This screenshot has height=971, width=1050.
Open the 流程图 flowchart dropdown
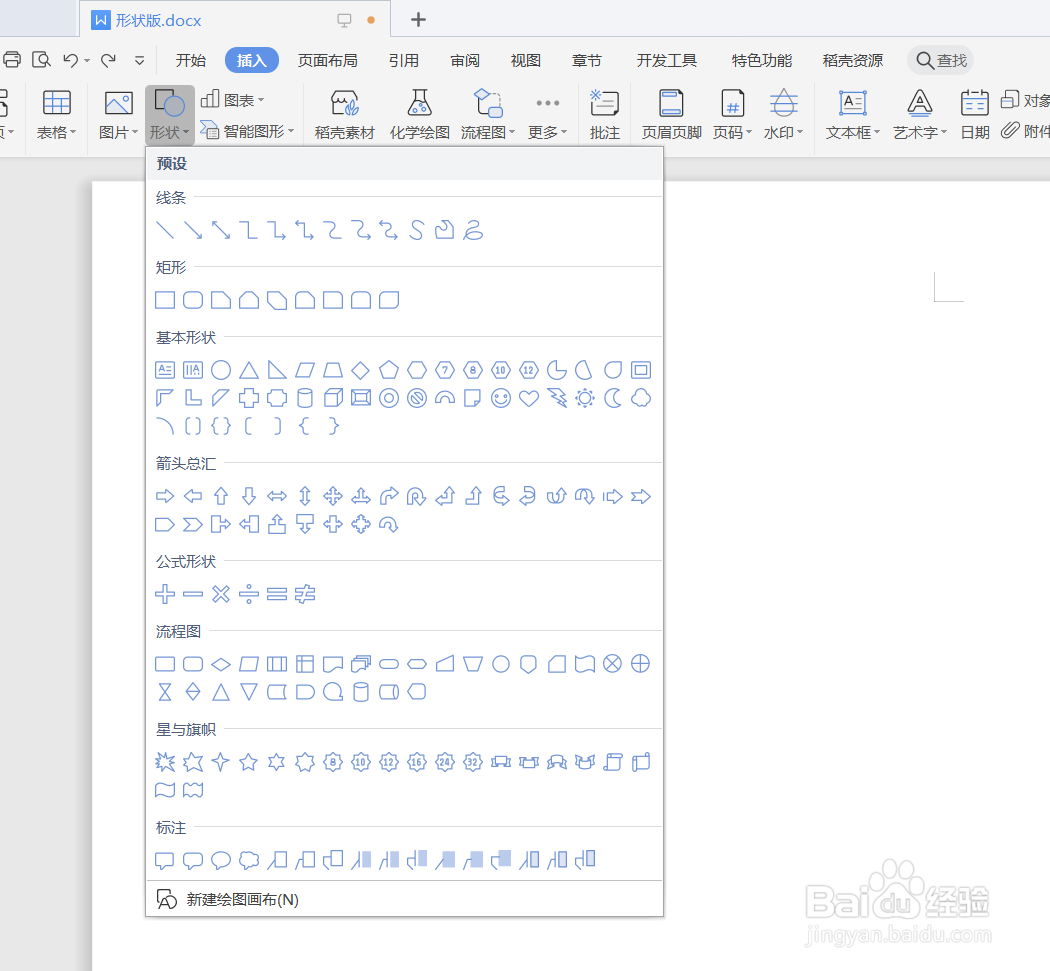tap(488, 115)
